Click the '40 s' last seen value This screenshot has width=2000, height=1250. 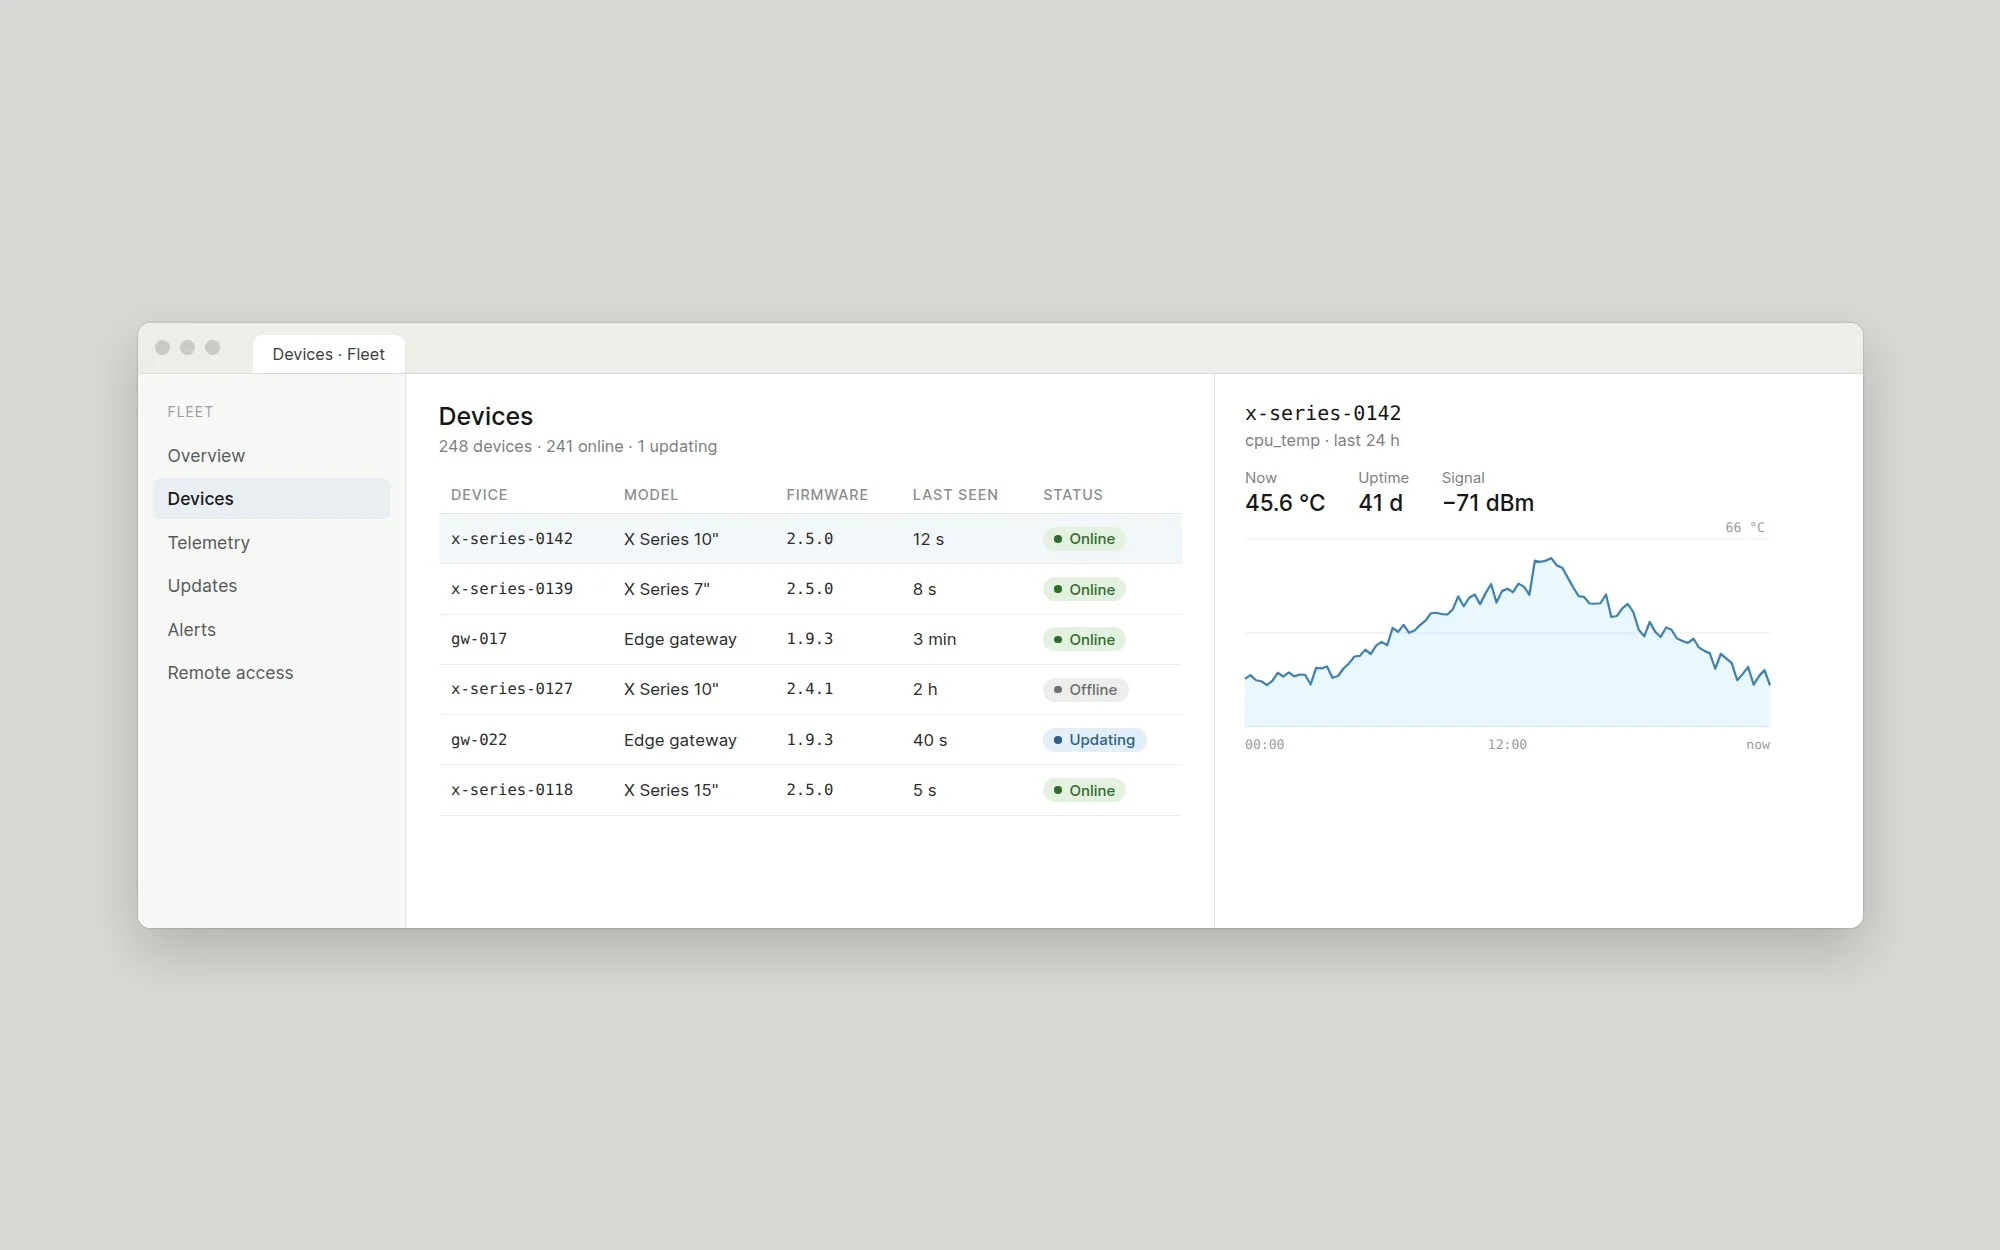click(x=930, y=740)
